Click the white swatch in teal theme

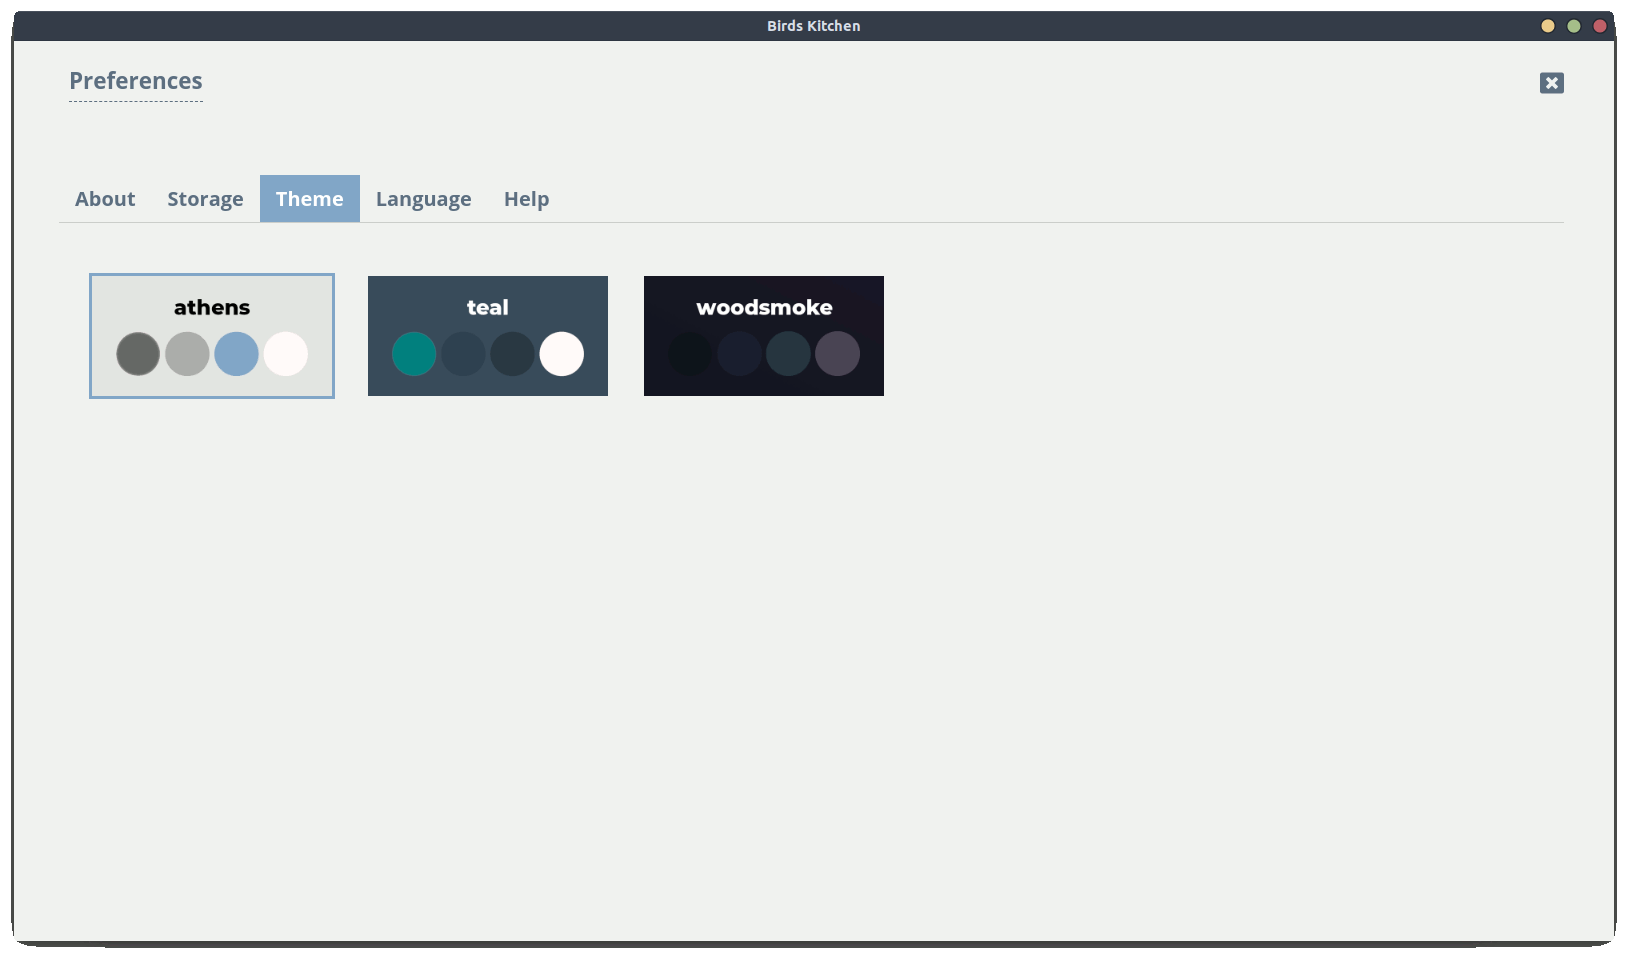(x=562, y=354)
